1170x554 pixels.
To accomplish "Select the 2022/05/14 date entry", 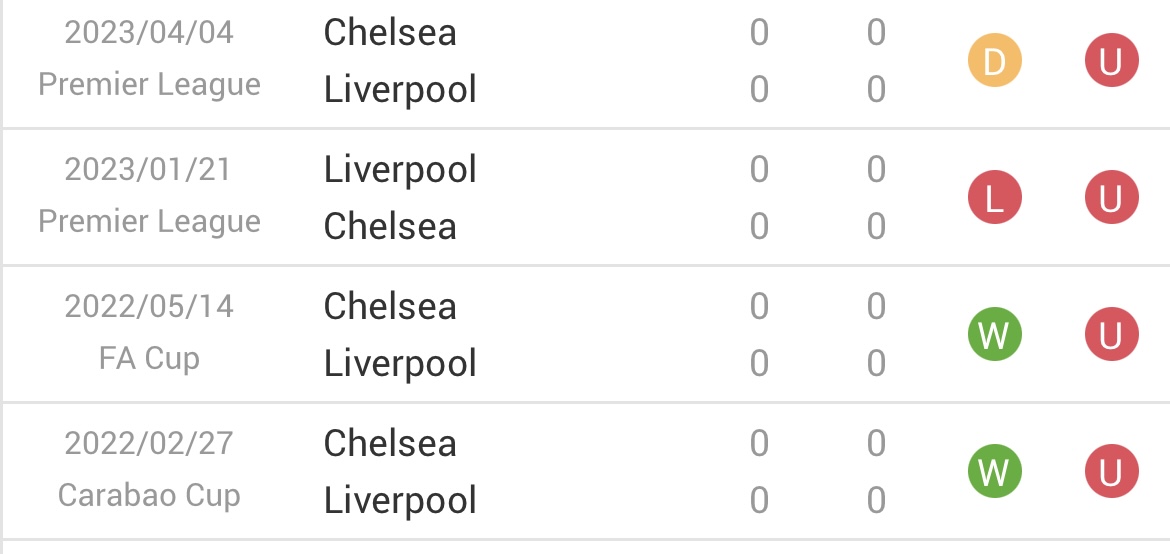I will click(149, 306).
